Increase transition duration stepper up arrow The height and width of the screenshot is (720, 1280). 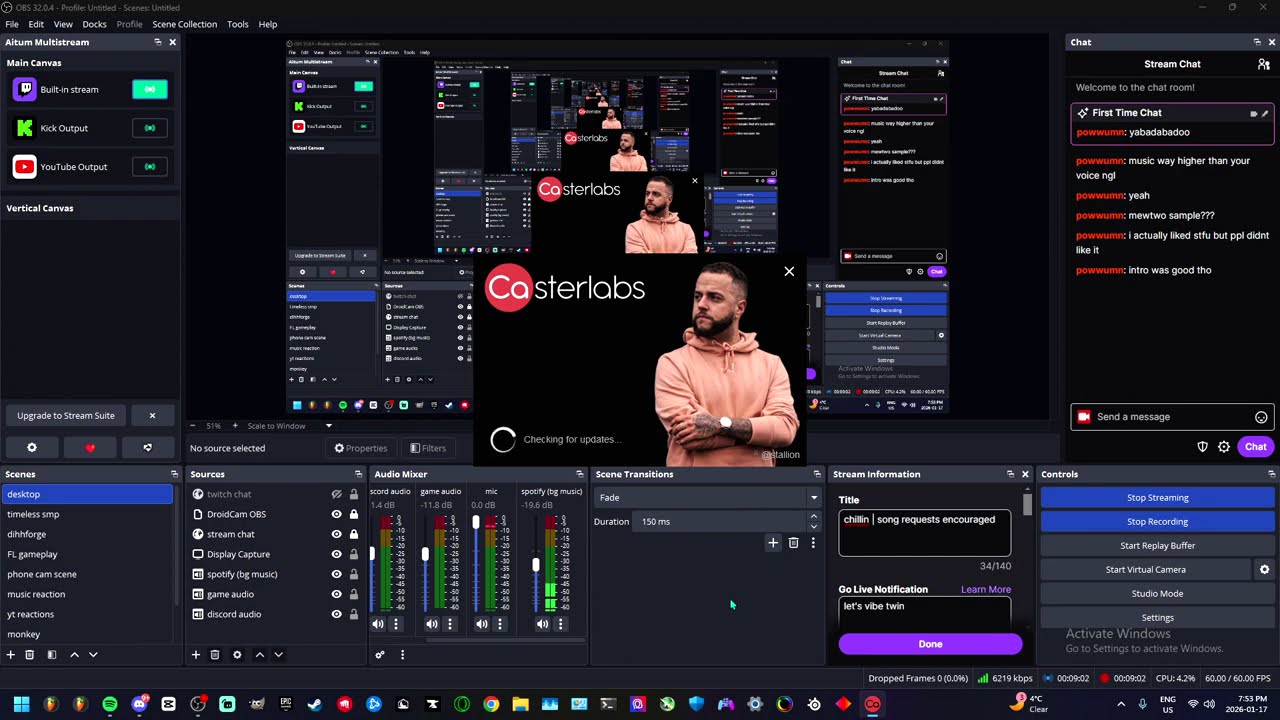814,517
